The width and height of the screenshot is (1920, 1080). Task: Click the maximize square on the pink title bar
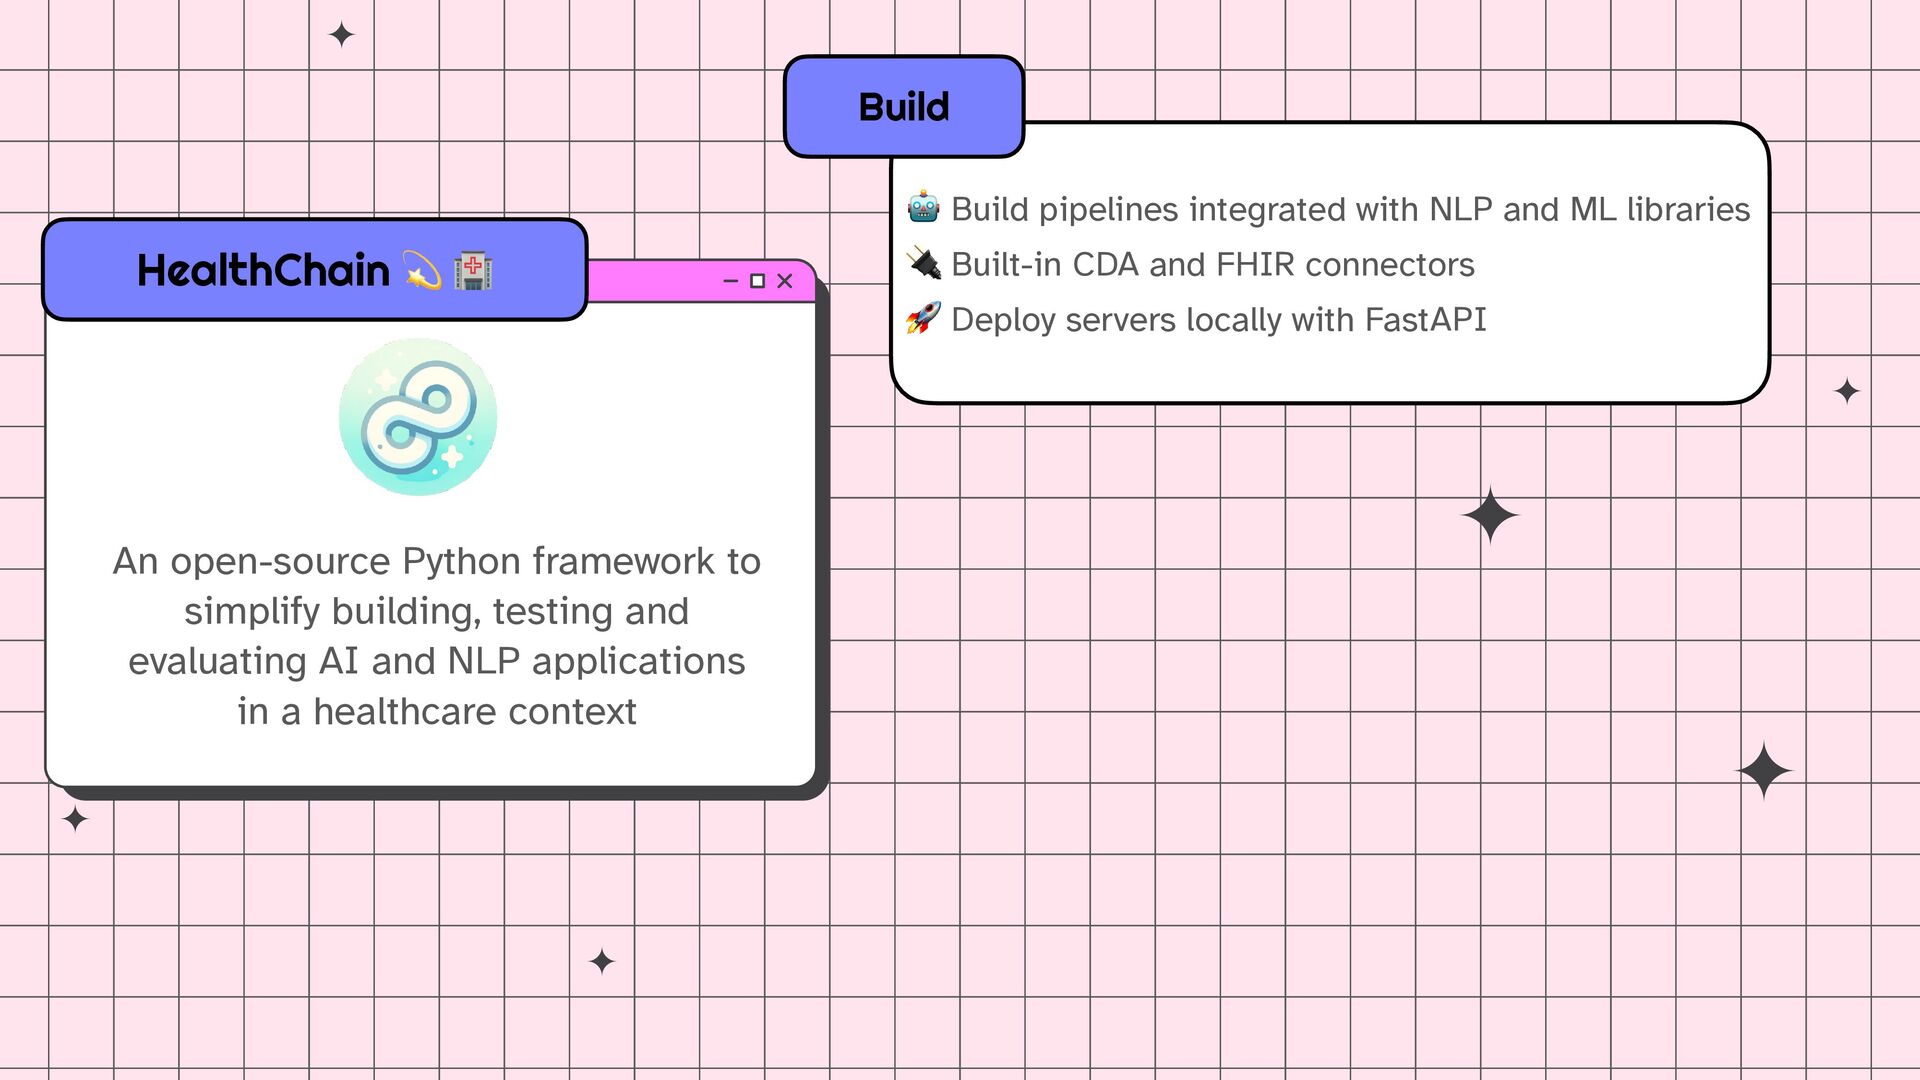[757, 281]
